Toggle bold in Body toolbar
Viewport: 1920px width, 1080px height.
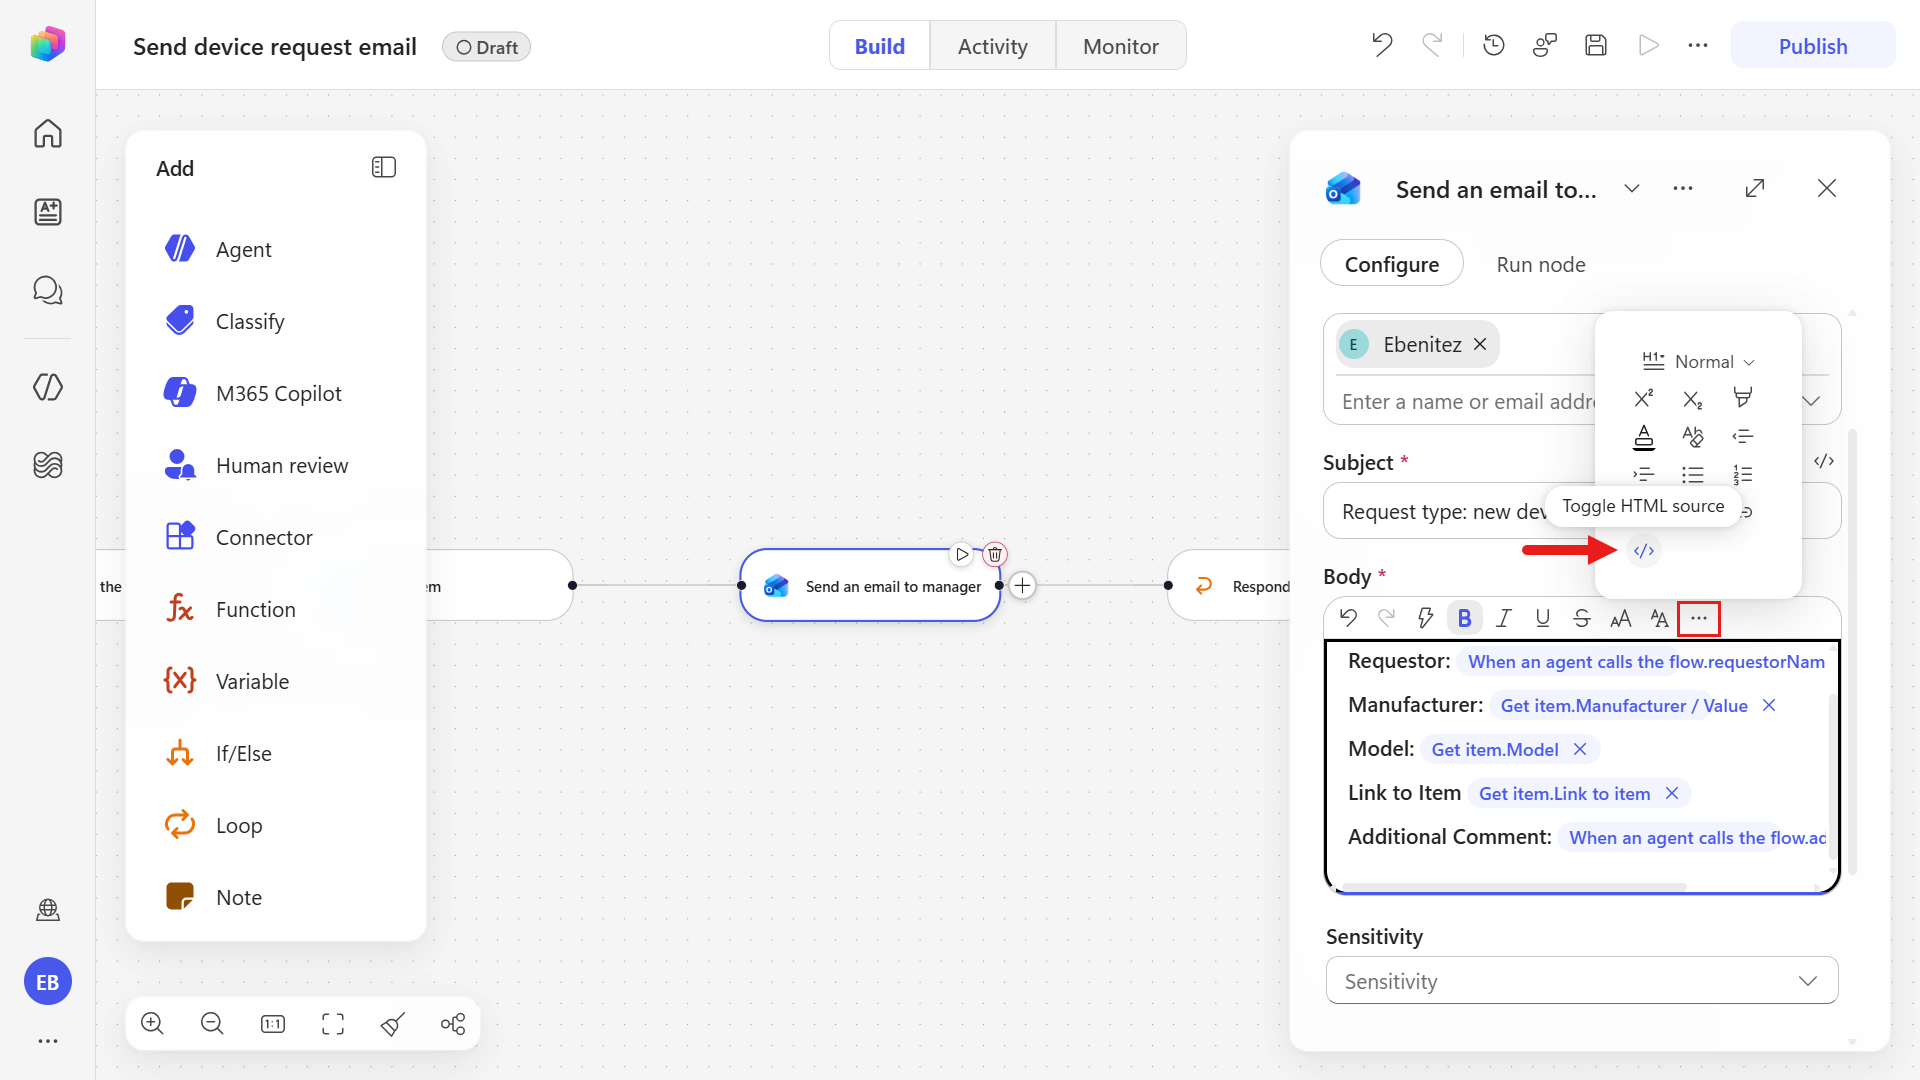coord(1465,619)
